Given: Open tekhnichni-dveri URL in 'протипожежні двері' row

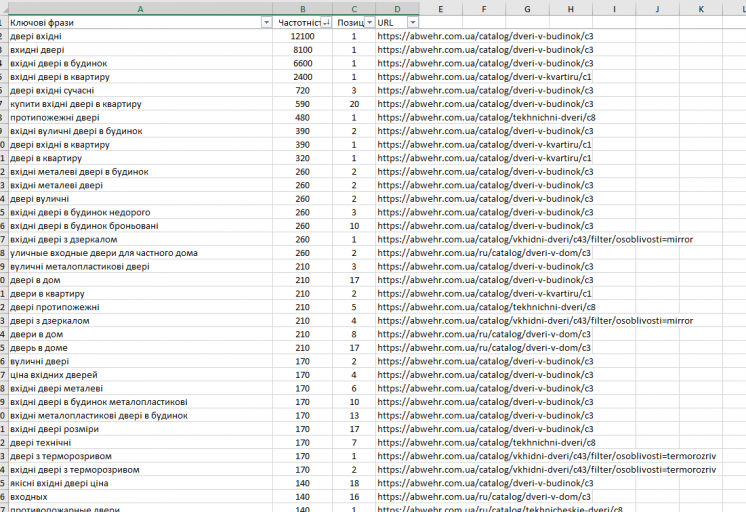Looking at the screenshot, I should pos(486,118).
